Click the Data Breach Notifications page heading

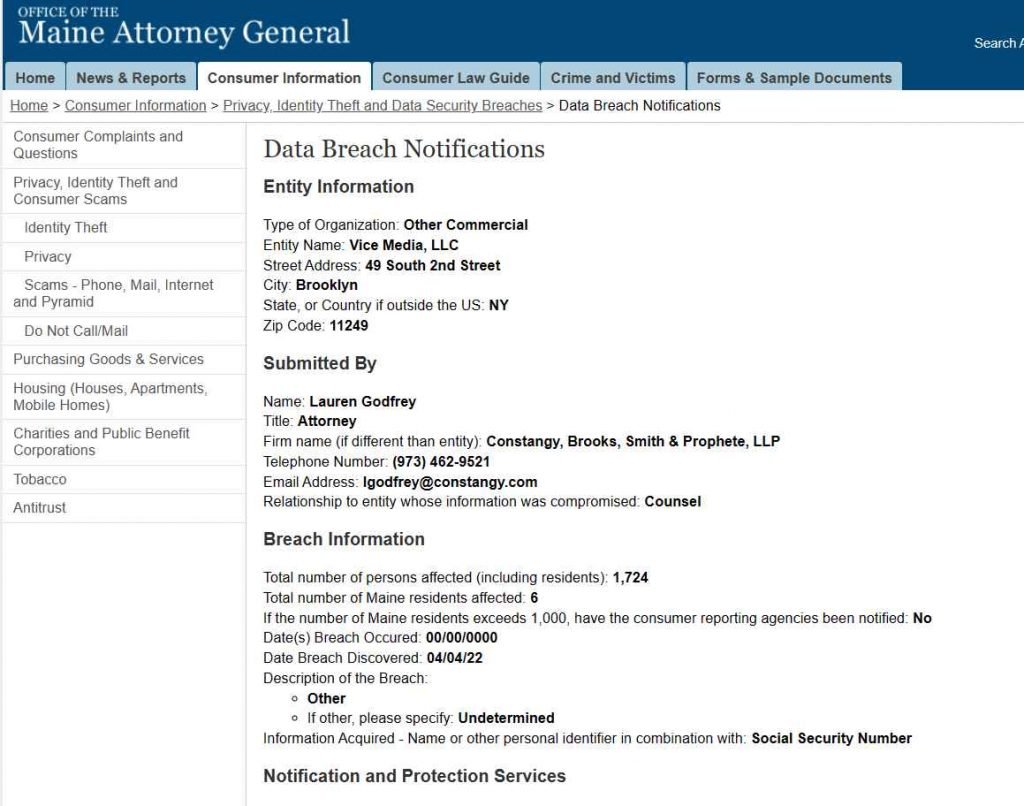pos(404,149)
